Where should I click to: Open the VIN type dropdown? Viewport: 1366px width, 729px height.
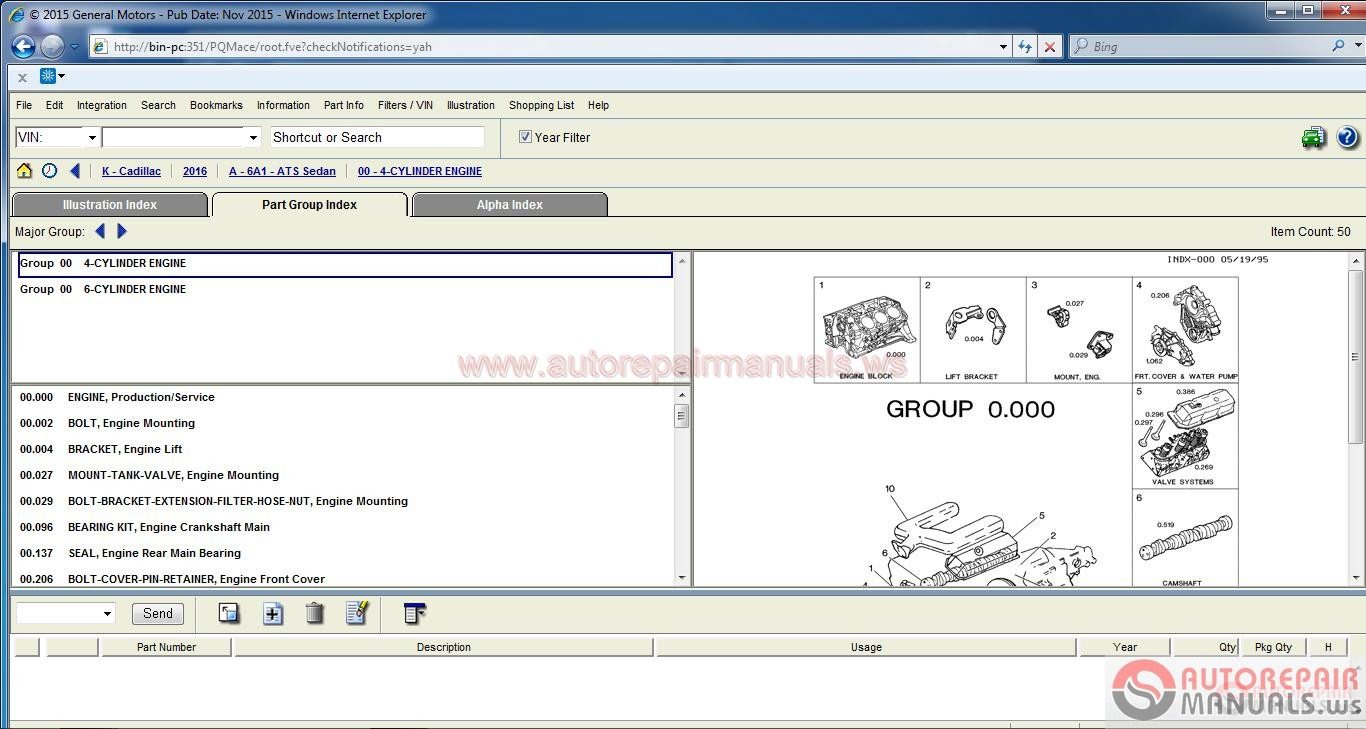coord(92,138)
